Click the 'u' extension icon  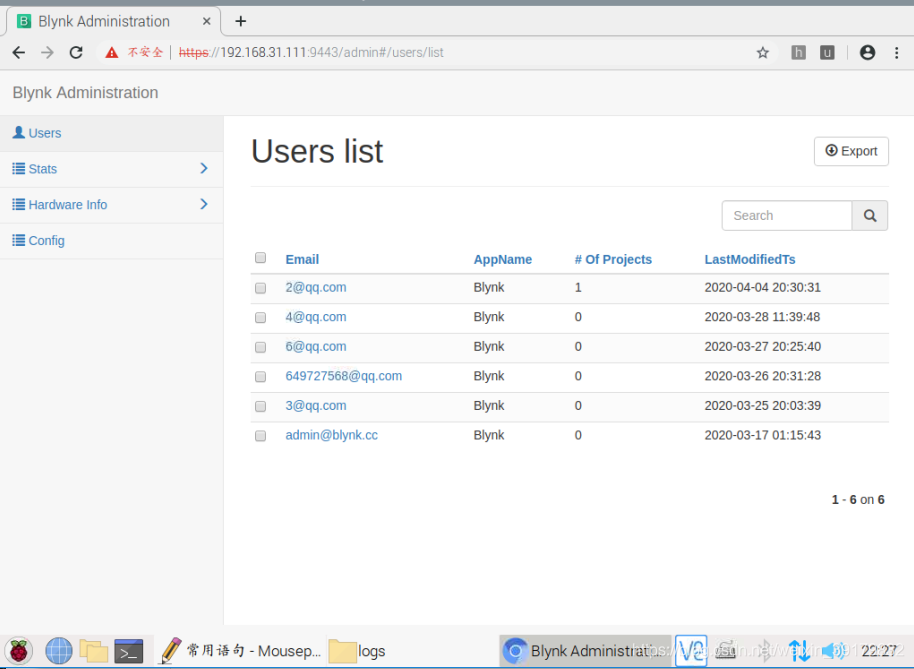827,52
